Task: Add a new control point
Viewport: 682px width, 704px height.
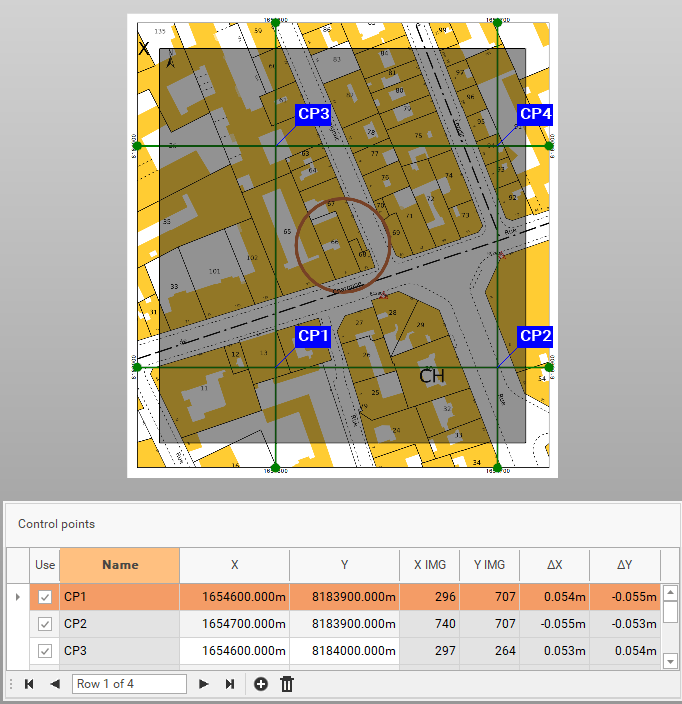Action: (261, 684)
